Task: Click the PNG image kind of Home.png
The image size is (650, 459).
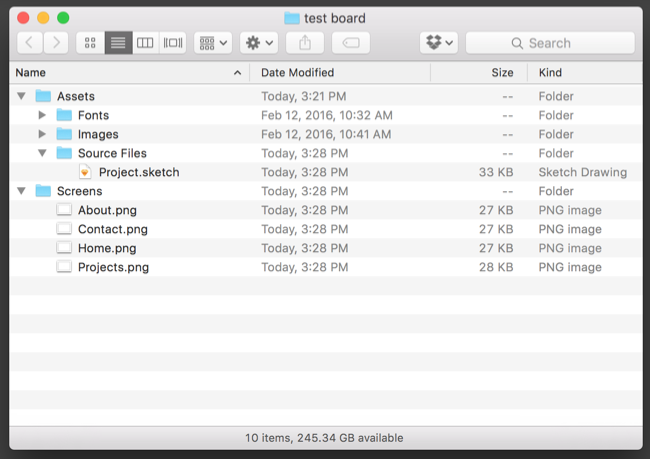Action: pos(570,248)
